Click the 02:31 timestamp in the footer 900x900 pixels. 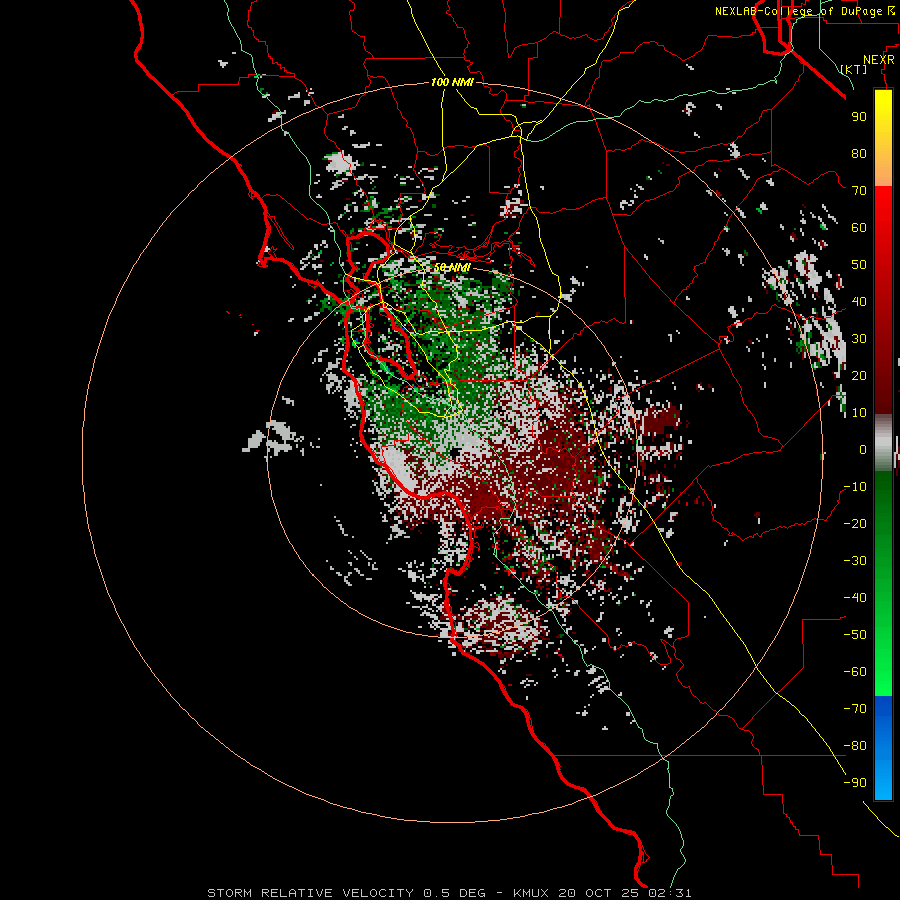pyautogui.click(x=670, y=893)
